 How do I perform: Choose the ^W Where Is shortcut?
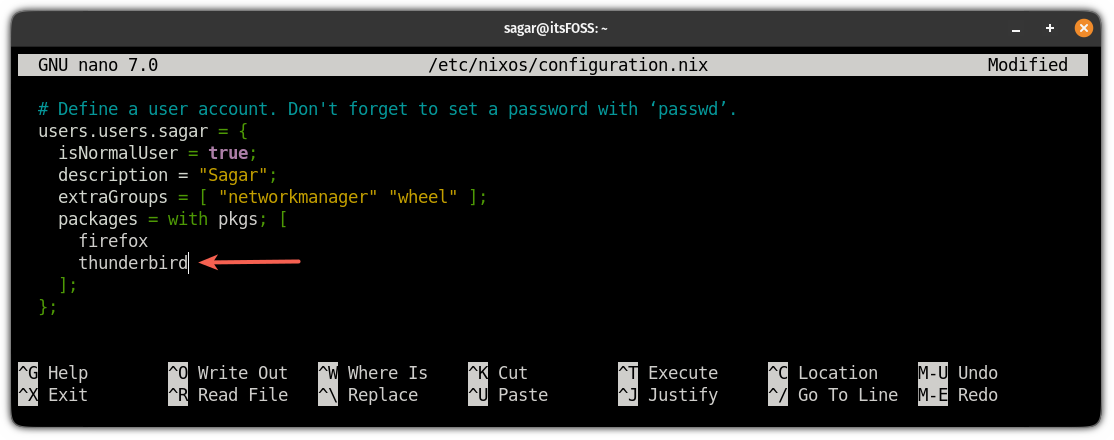point(373,373)
